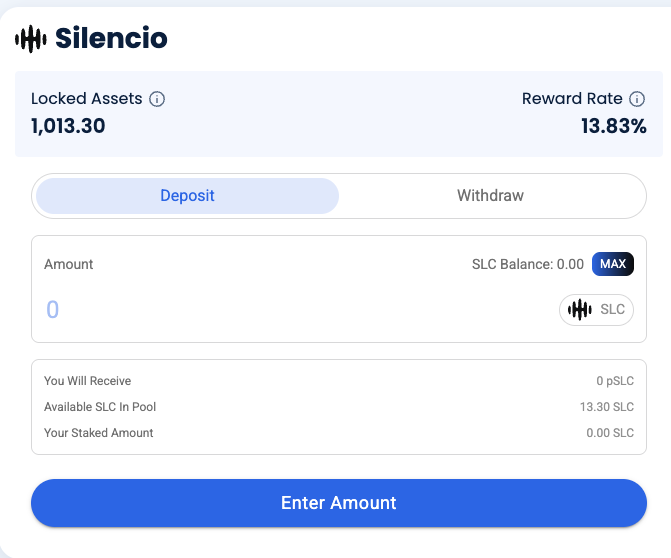The height and width of the screenshot is (558, 671).
Task: Click the SLC Balance 0.00 text
Action: 527,264
